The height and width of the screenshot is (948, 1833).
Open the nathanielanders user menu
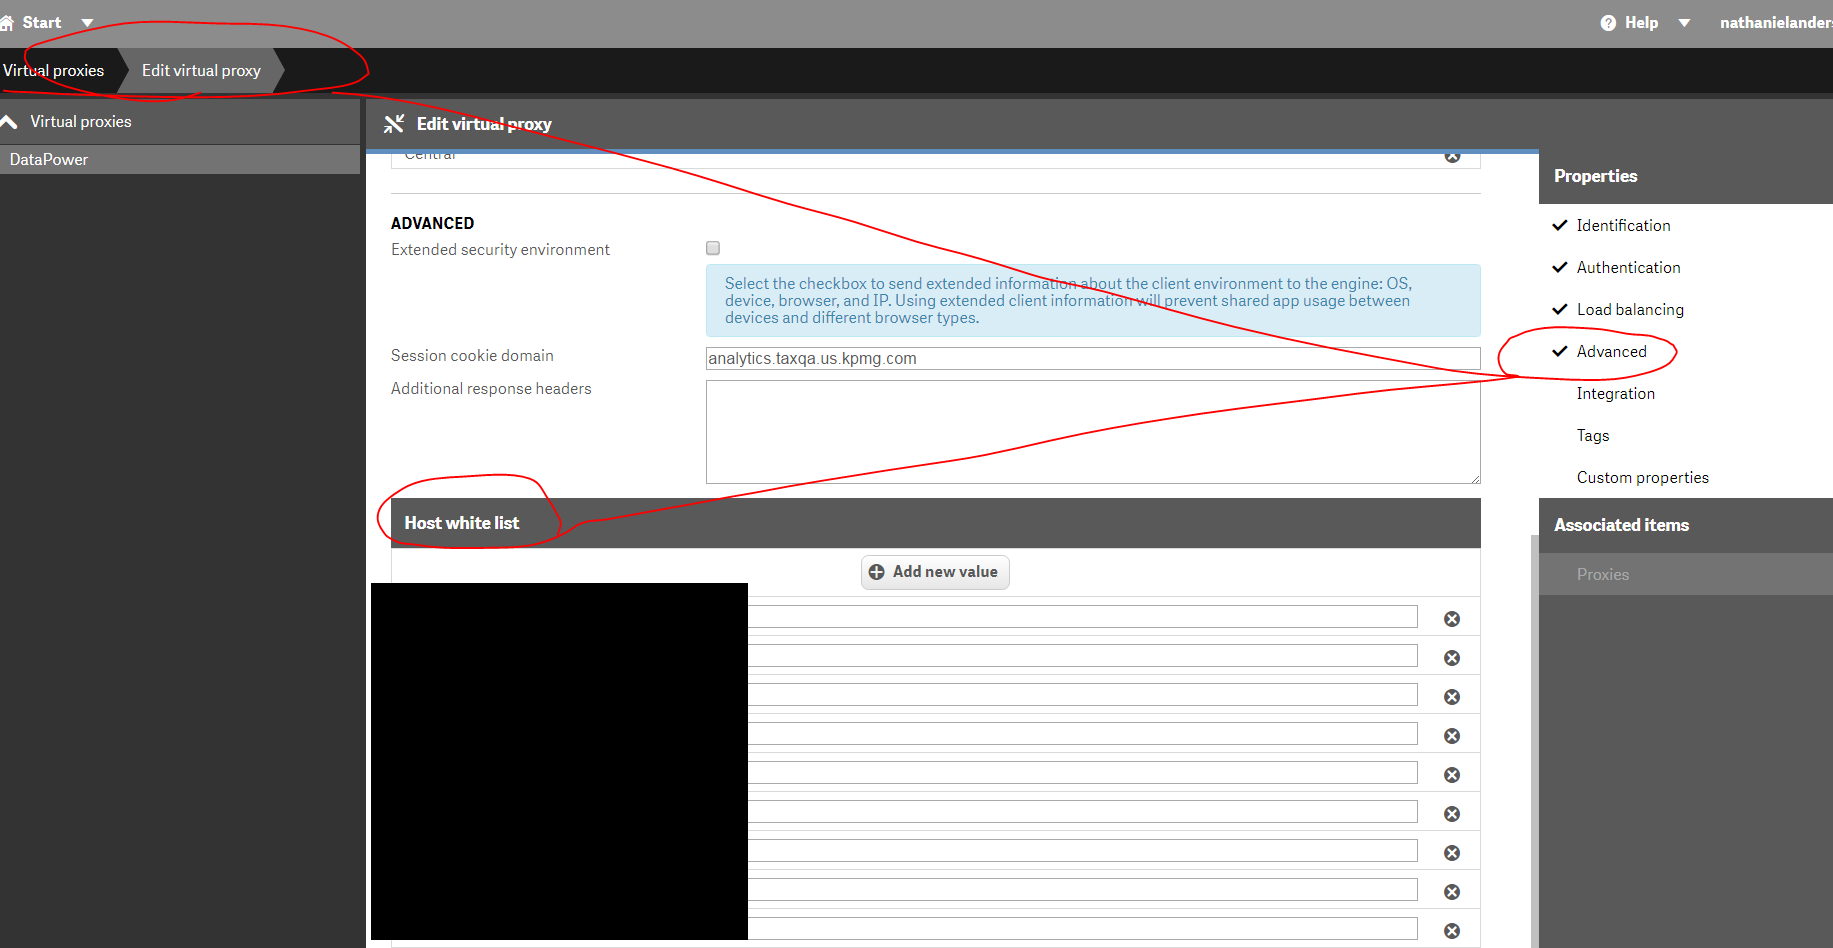click(x=1776, y=22)
